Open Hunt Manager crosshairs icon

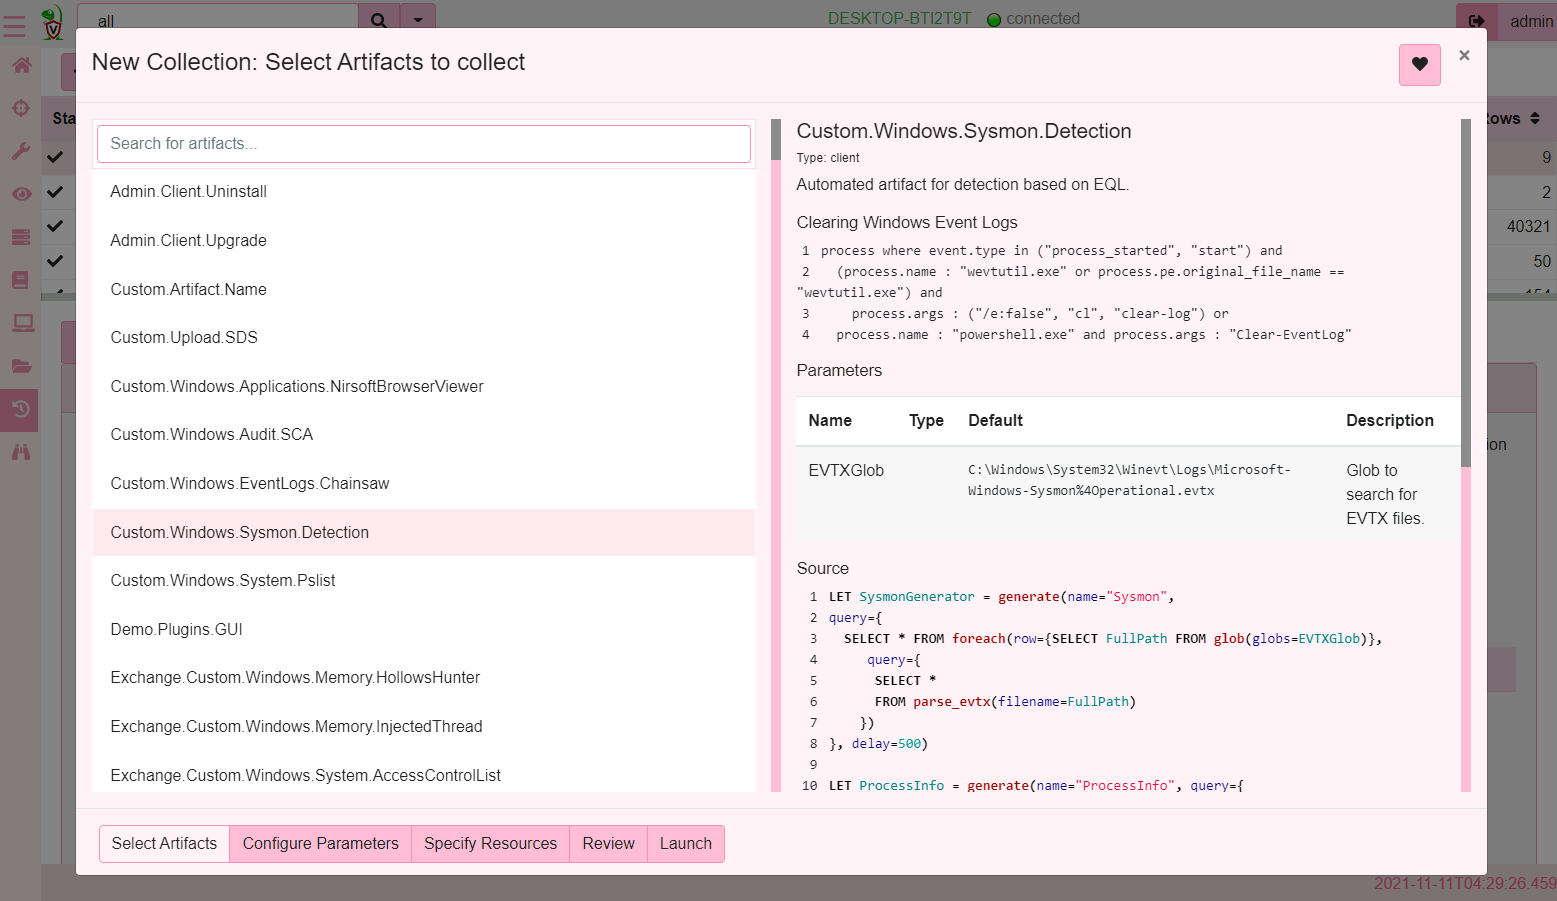tap(21, 108)
